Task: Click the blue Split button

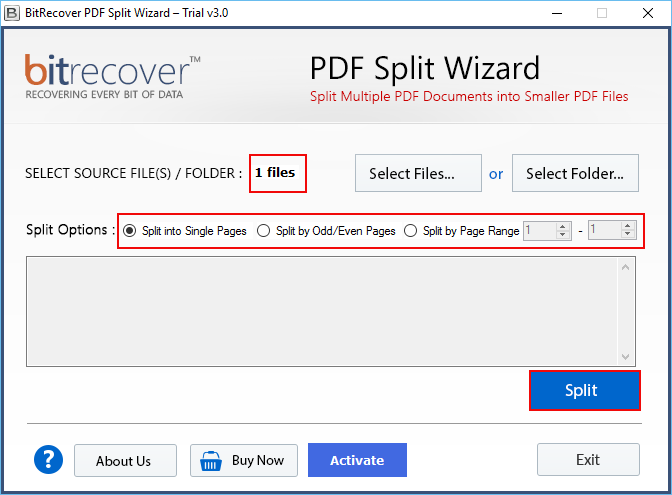Action: click(x=585, y=390)
